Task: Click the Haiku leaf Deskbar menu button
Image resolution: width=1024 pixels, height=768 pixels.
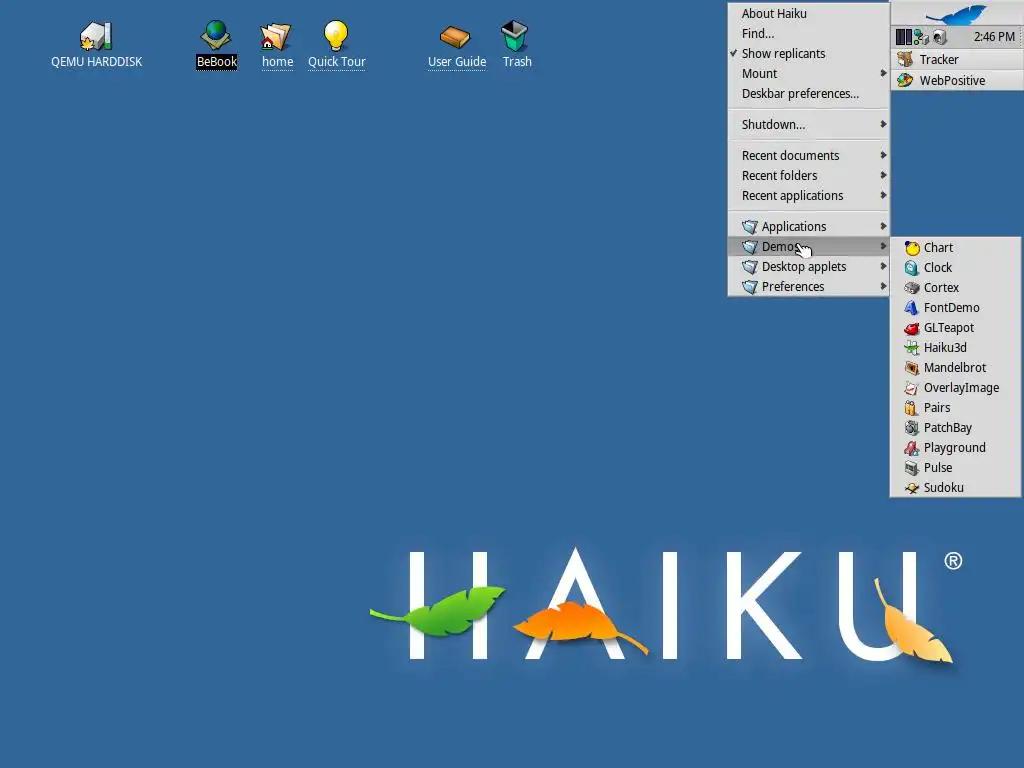Action: tap(957, 13)
